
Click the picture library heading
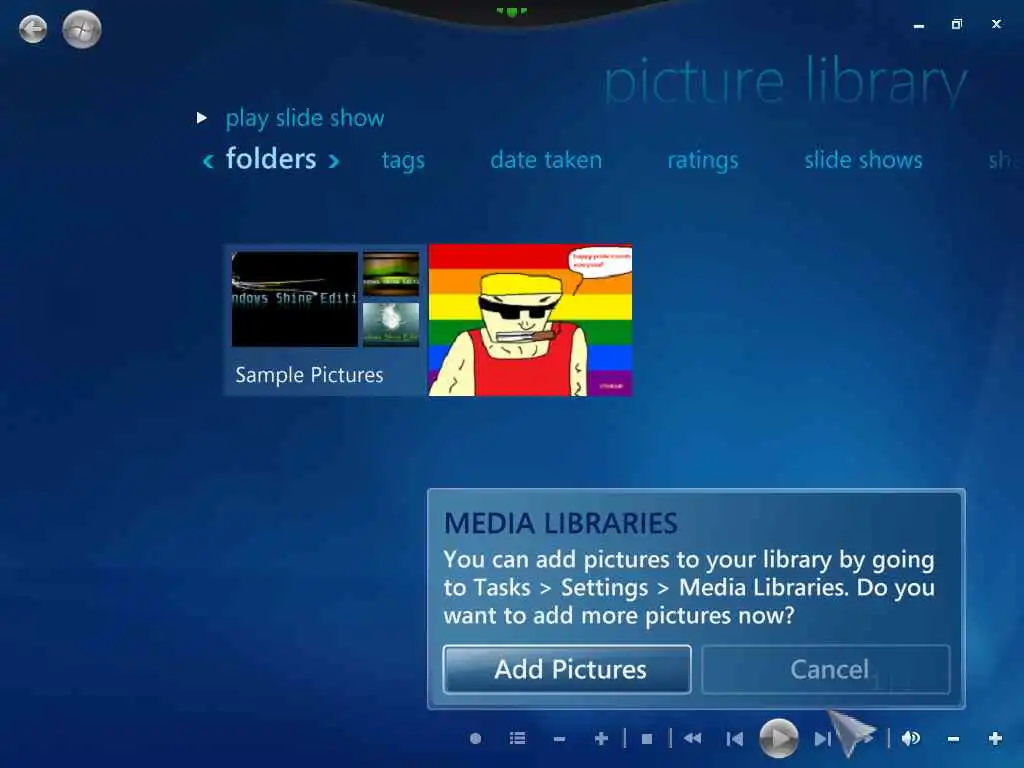click(x=786, y=82)
